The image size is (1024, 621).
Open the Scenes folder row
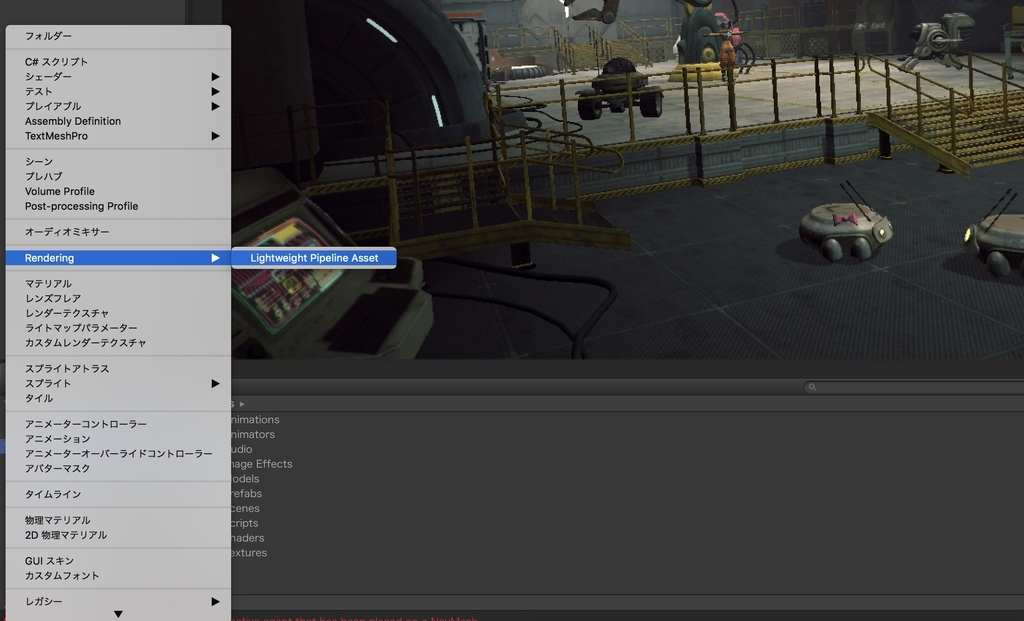click(245, 509)
